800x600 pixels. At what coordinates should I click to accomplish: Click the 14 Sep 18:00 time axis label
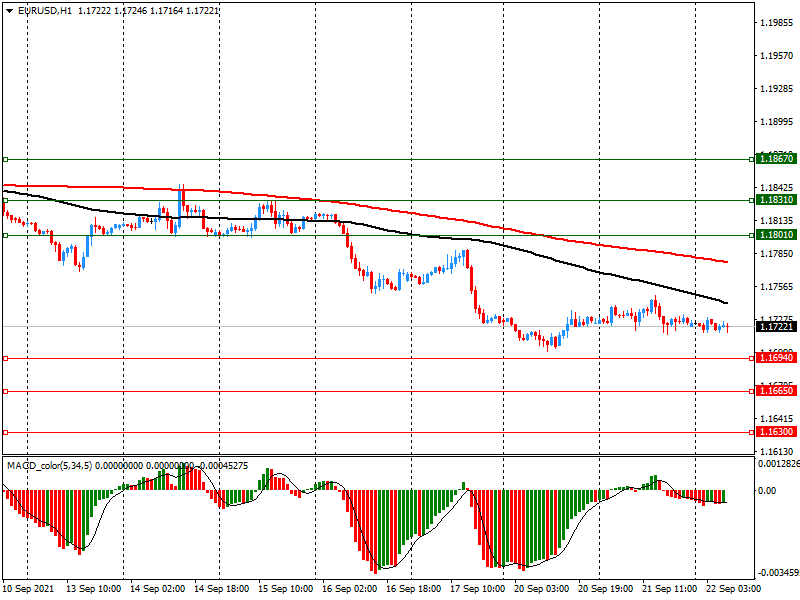(221, 589)
